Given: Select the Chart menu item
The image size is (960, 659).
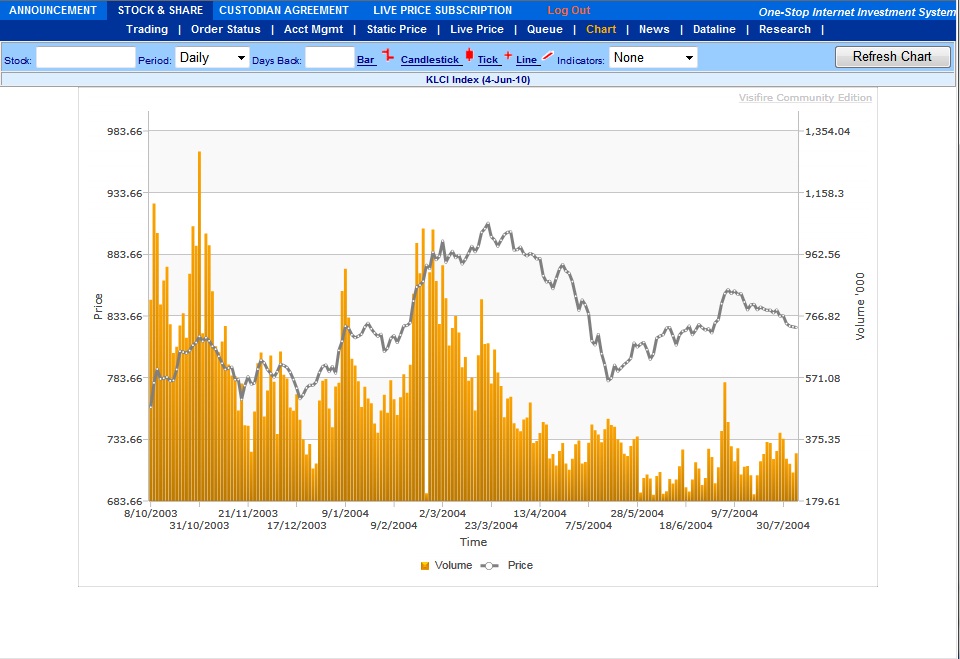Looking at the screenshot, I should (x=601, y=29).
